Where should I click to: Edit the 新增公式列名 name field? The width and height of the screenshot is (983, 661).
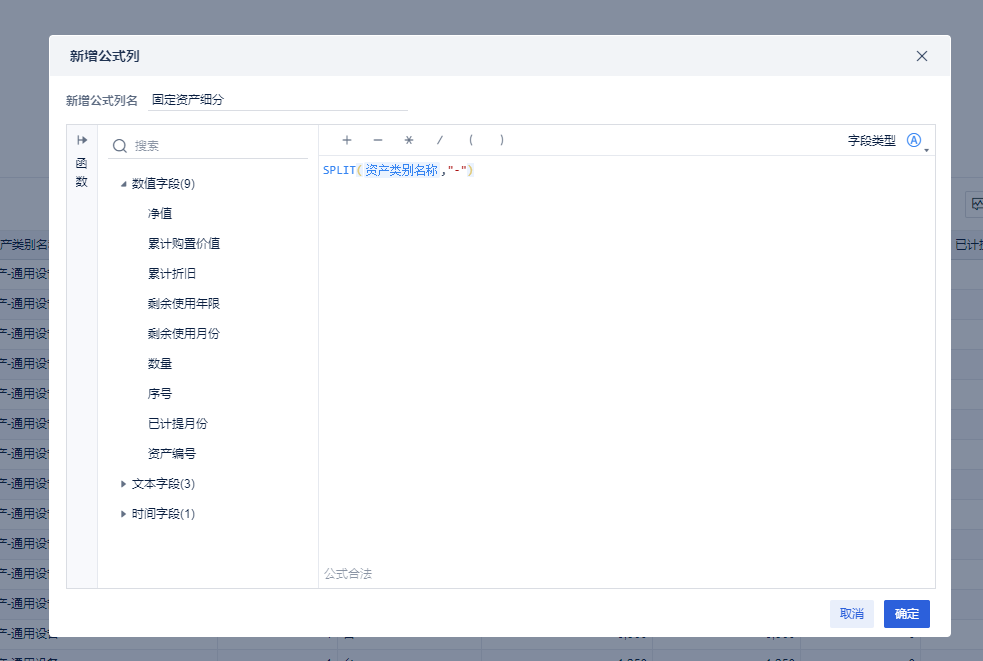pos(278,100)
